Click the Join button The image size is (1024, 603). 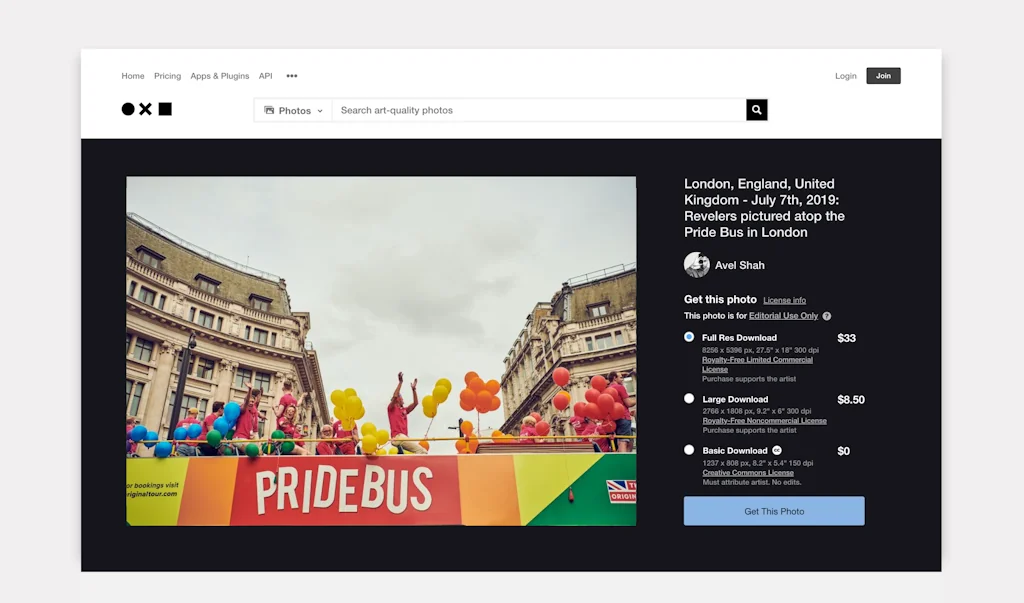[x=883, y=76]
